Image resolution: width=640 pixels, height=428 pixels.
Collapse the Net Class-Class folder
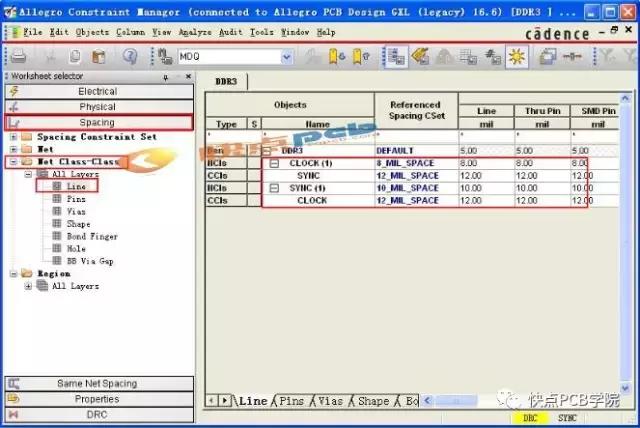click(13, 162)
